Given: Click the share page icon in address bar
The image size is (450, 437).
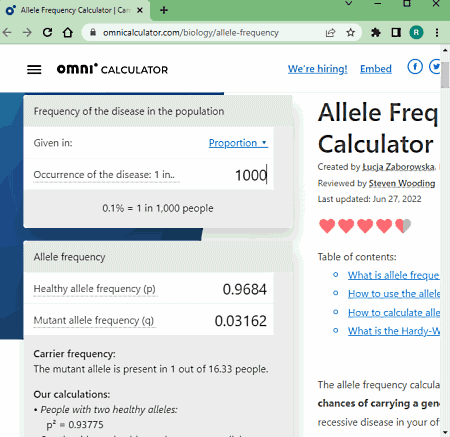Looking at the screenshot, I should pos(330,33).
